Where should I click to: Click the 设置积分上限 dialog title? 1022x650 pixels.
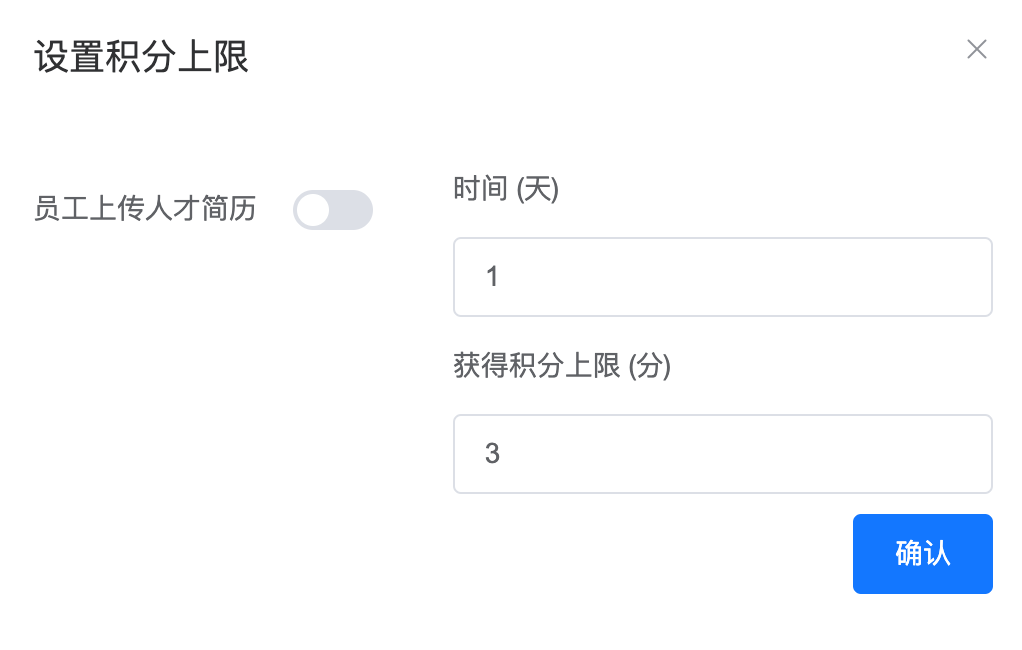[141, 57]
